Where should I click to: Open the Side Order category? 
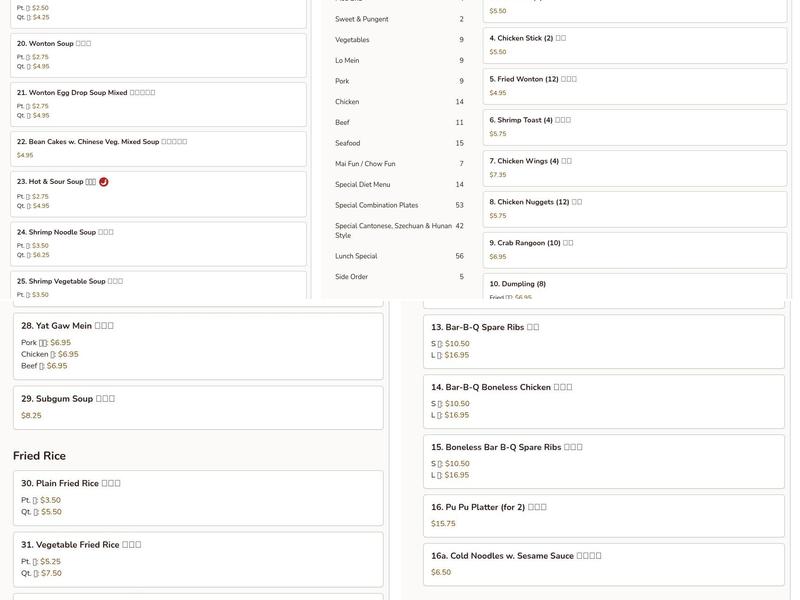pos(351,277)
